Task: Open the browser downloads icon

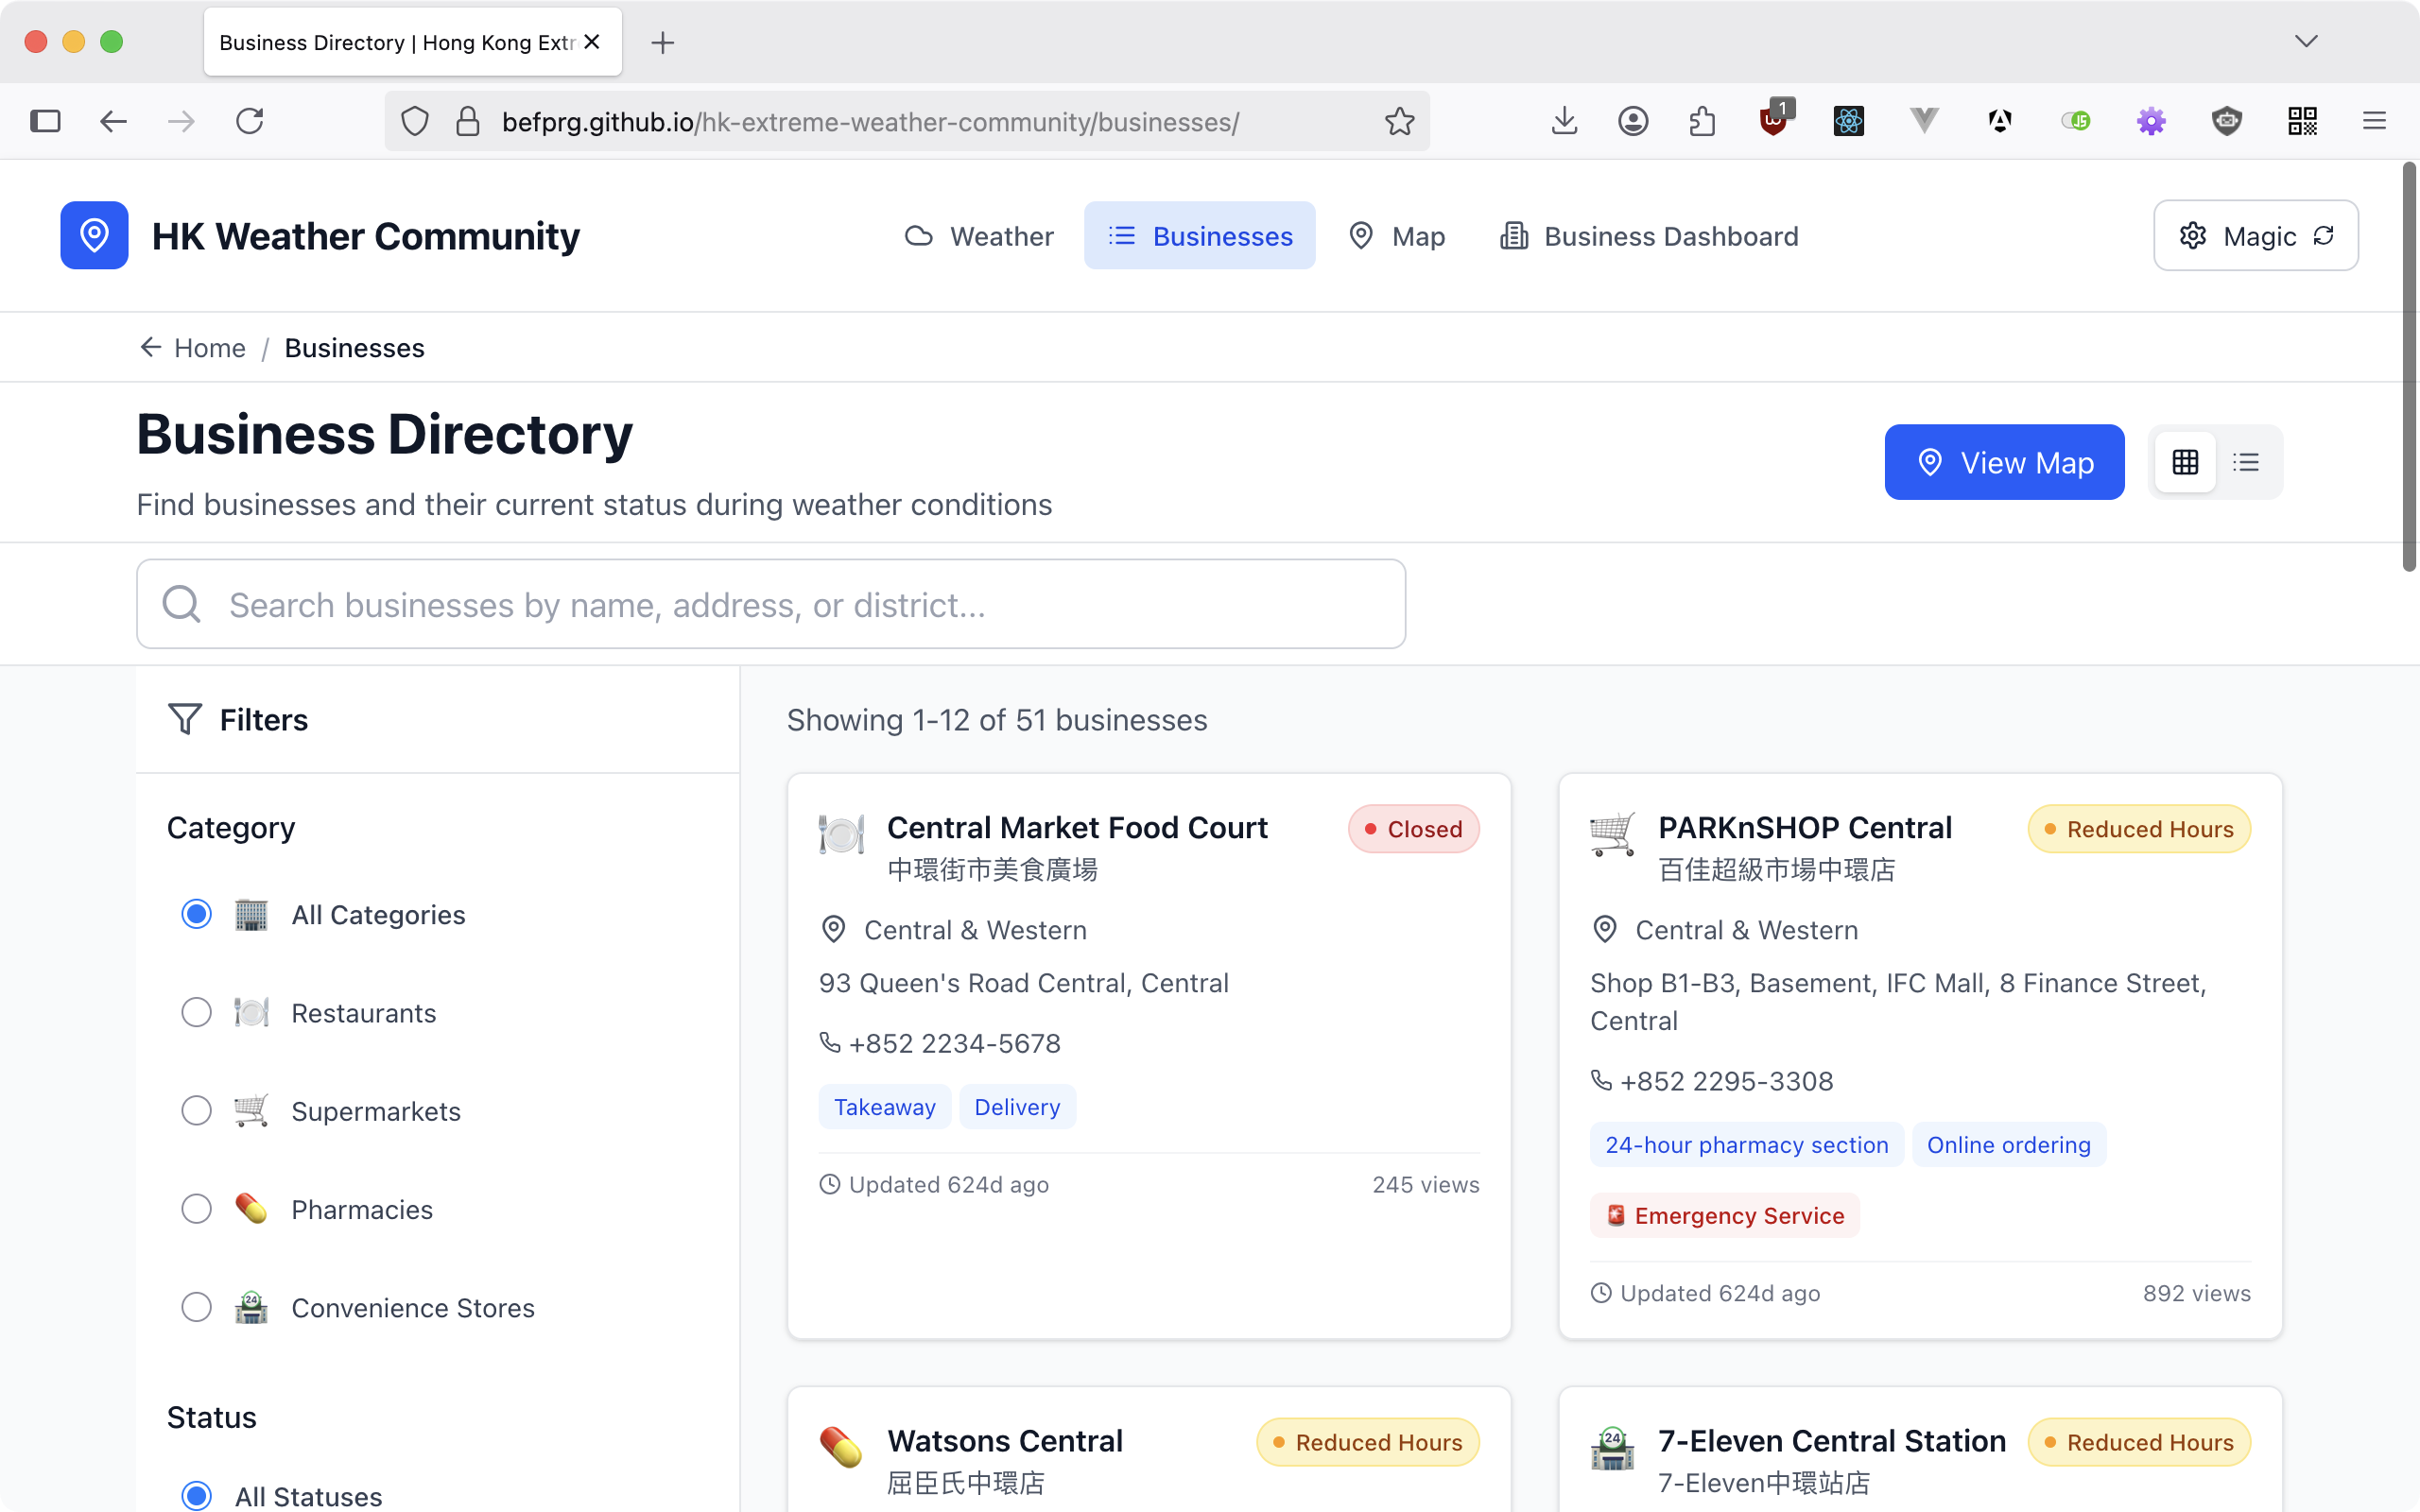Action: click(1563, 121)
